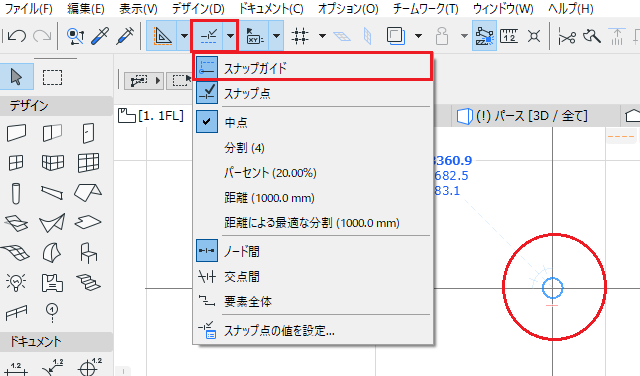Open the suspend groups dropdown arrow
This screenshot has width=640, height=376.
tap(464, 36)
